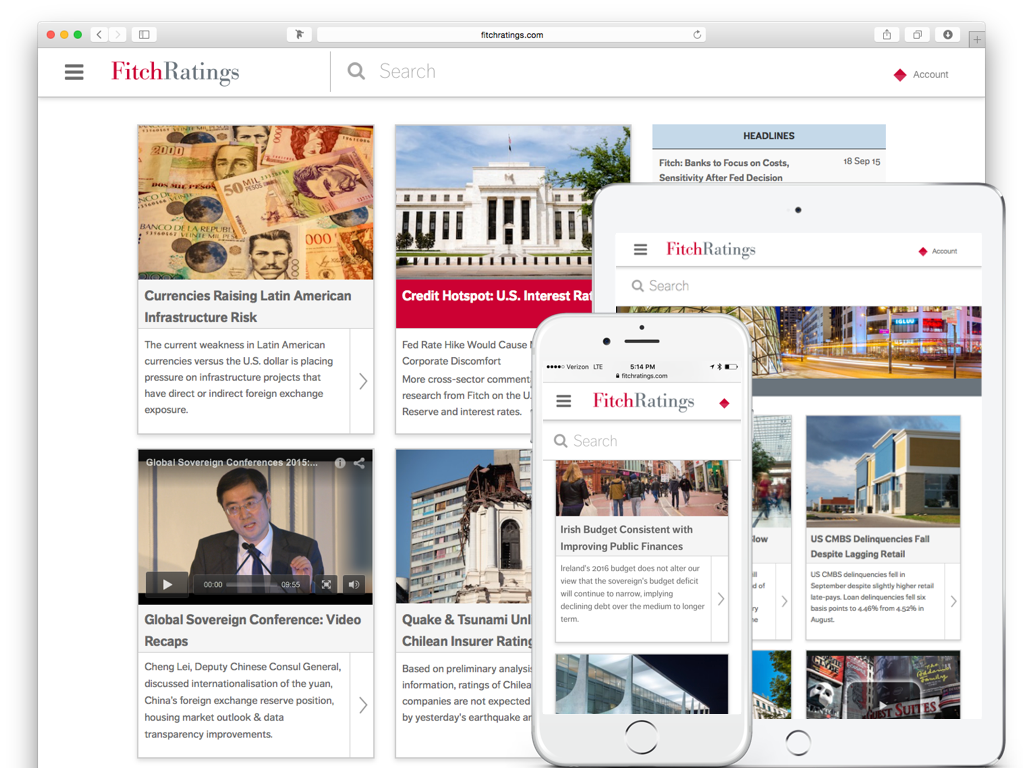The width and height of the screenshot is (1023, 768).
Task: Reload the page with the refresh icon
Action: point(697,35)
